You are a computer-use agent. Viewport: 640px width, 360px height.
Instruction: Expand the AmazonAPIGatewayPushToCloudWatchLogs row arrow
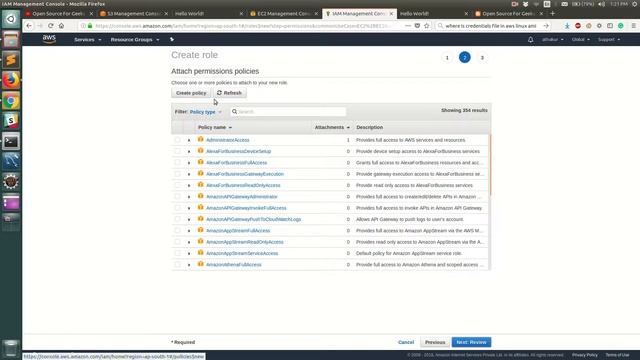click(x=189, y=220)
